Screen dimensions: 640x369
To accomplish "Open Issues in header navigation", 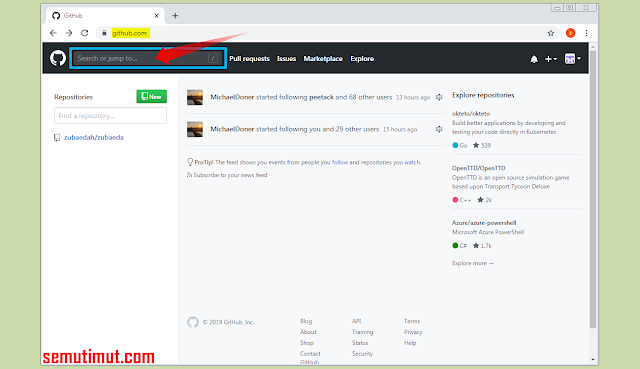I will [x=286, y=58].
